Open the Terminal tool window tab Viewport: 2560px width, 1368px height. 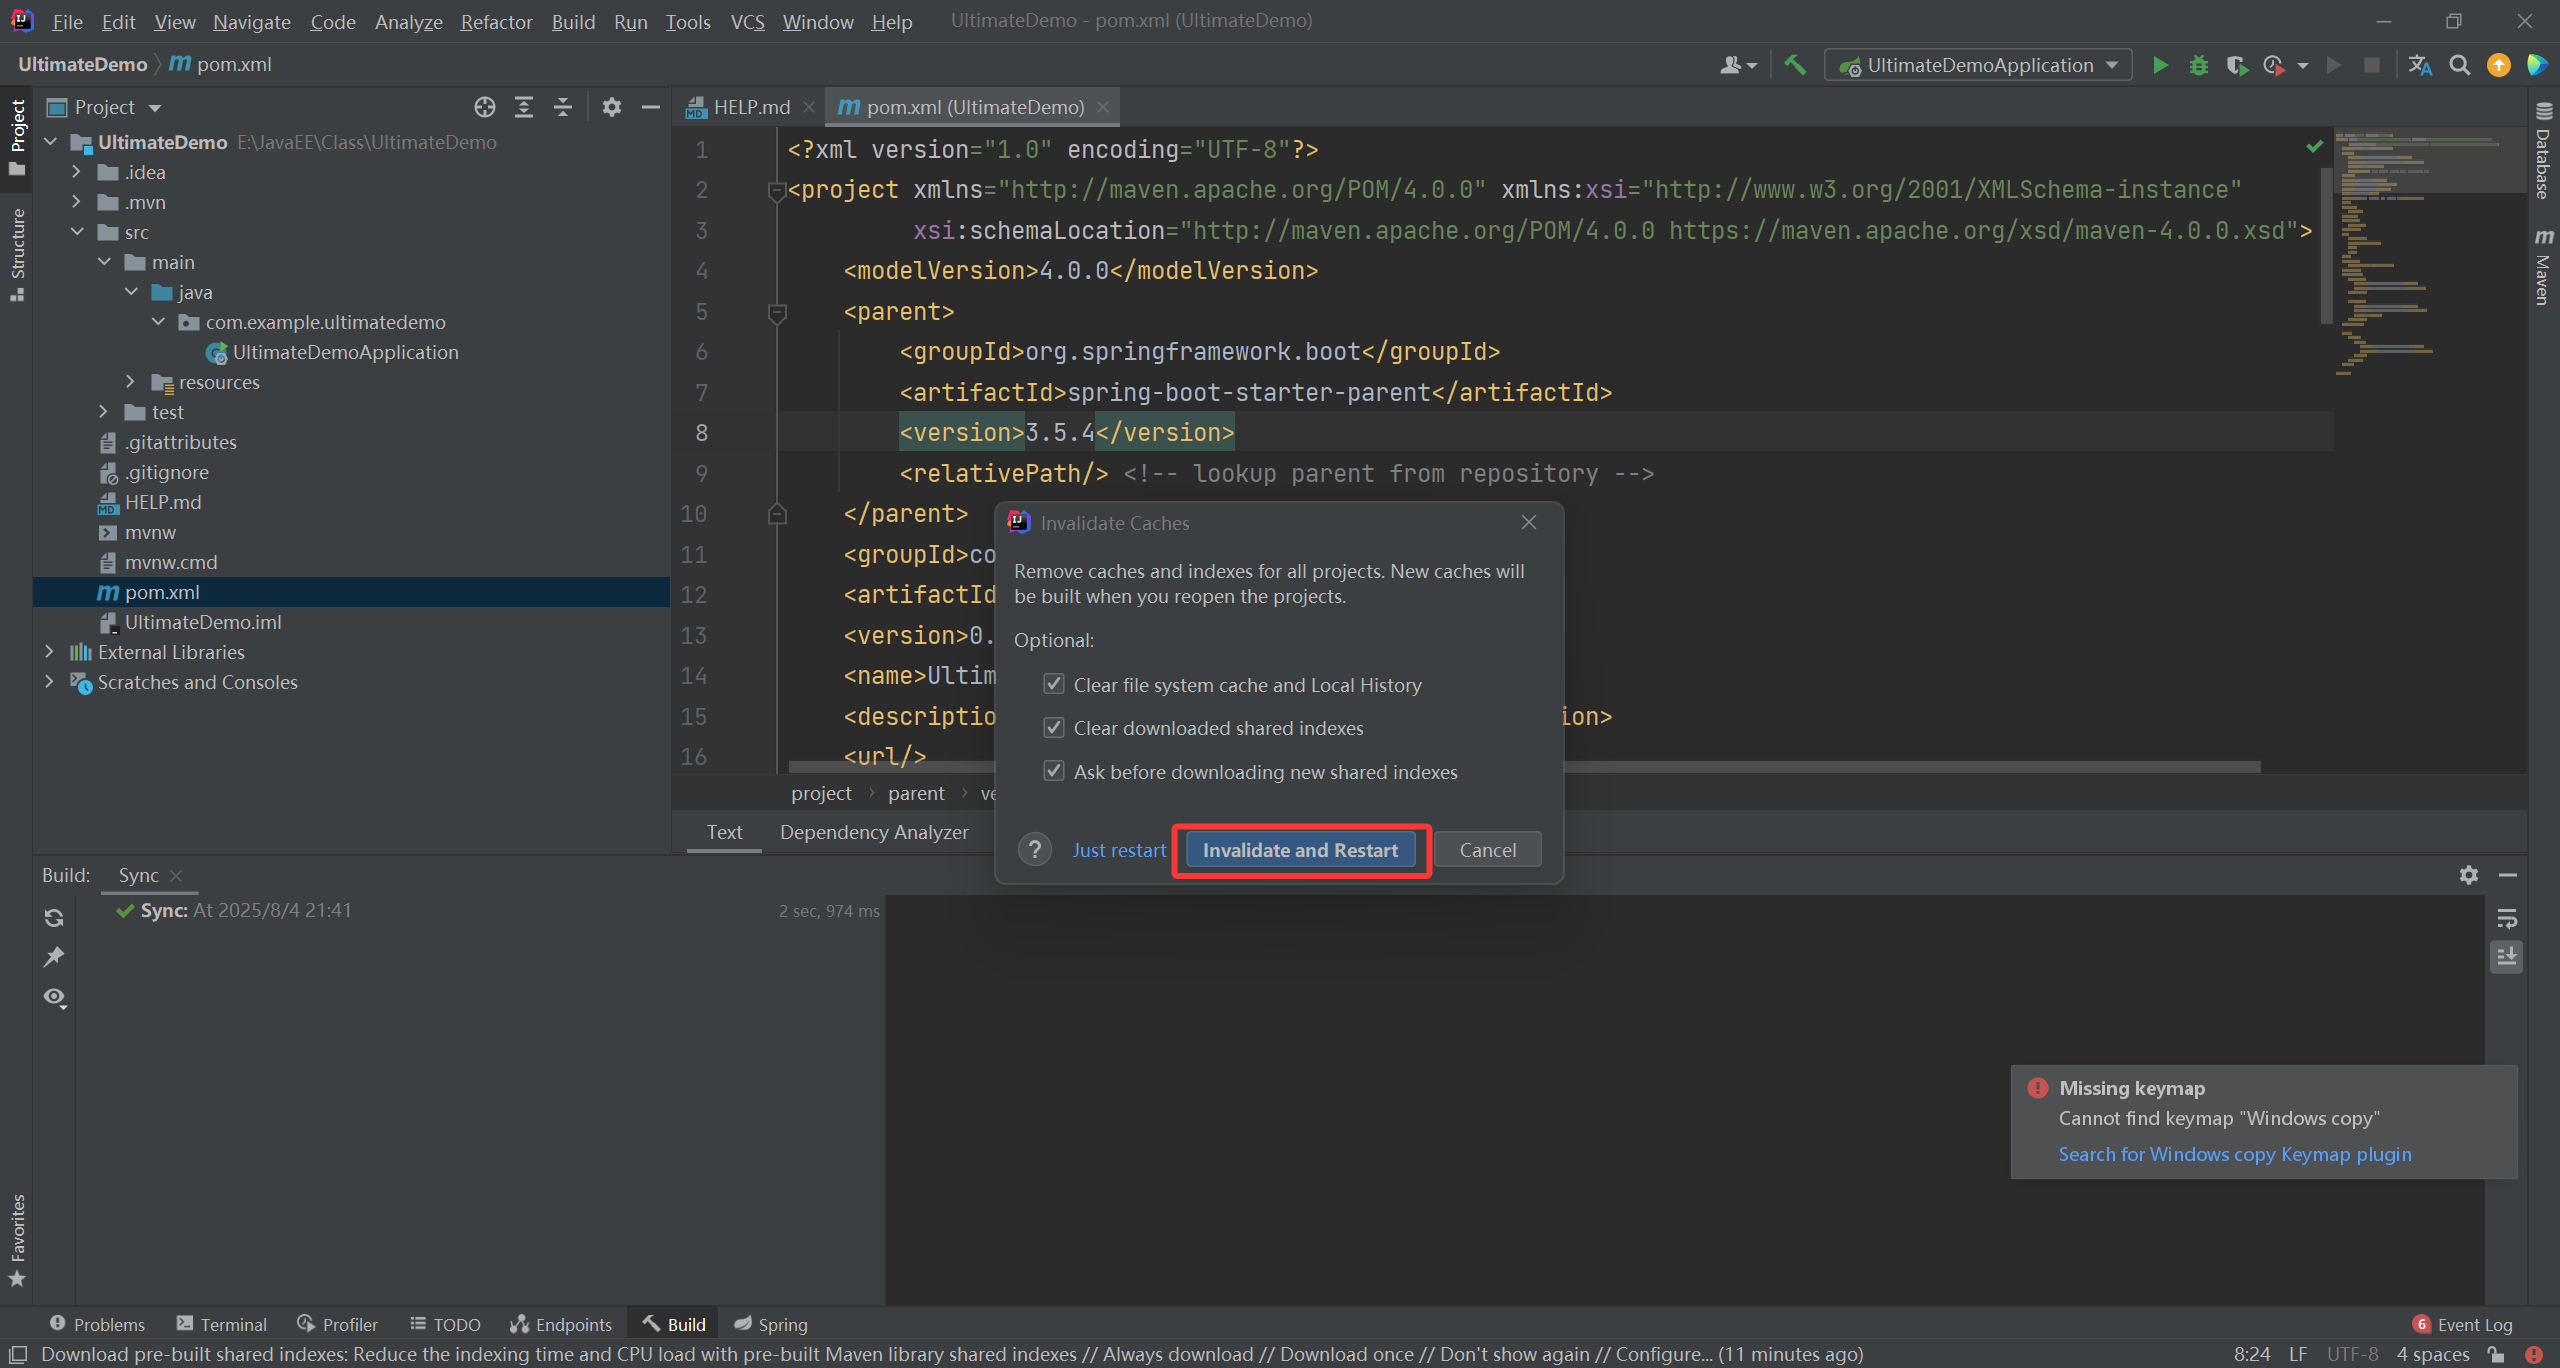point(222,1324)
